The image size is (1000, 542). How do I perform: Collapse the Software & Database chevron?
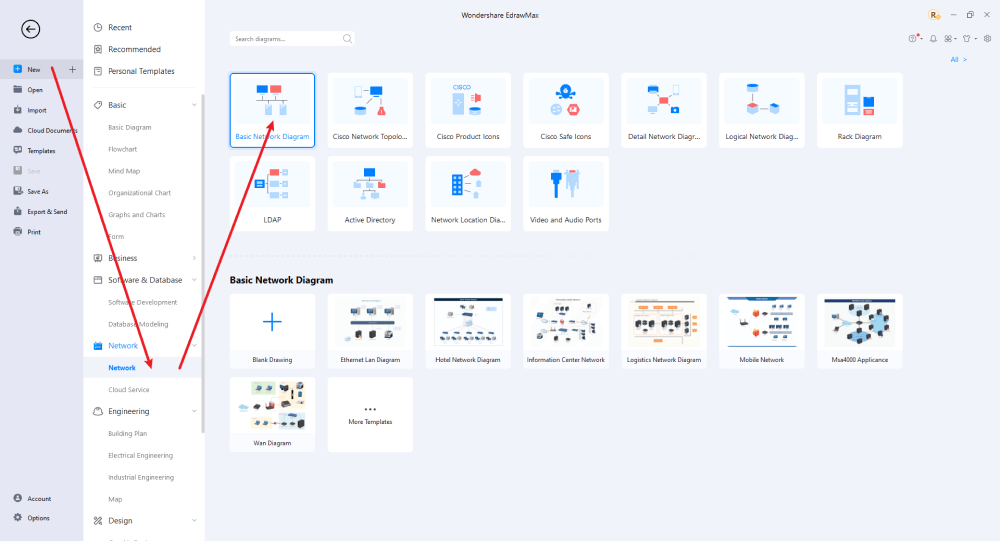[194, 280]
